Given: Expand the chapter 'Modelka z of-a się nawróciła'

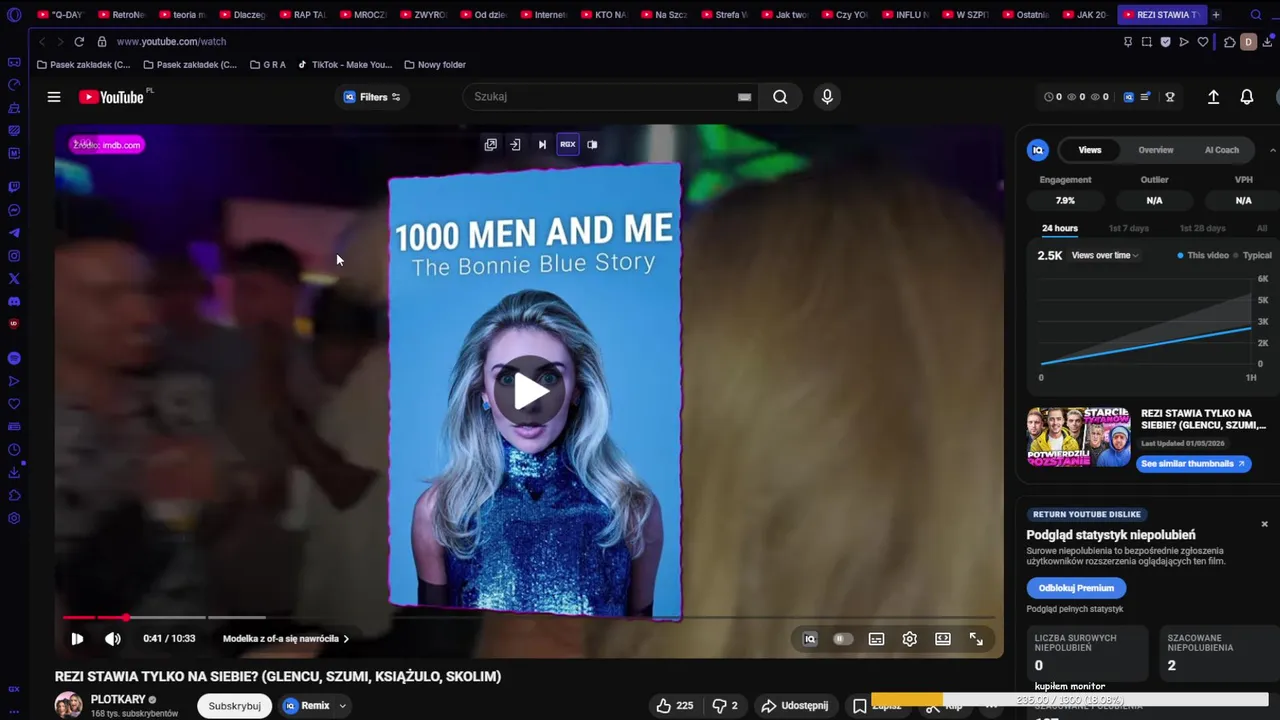Looking at the screenshot, I should [286, 639].
